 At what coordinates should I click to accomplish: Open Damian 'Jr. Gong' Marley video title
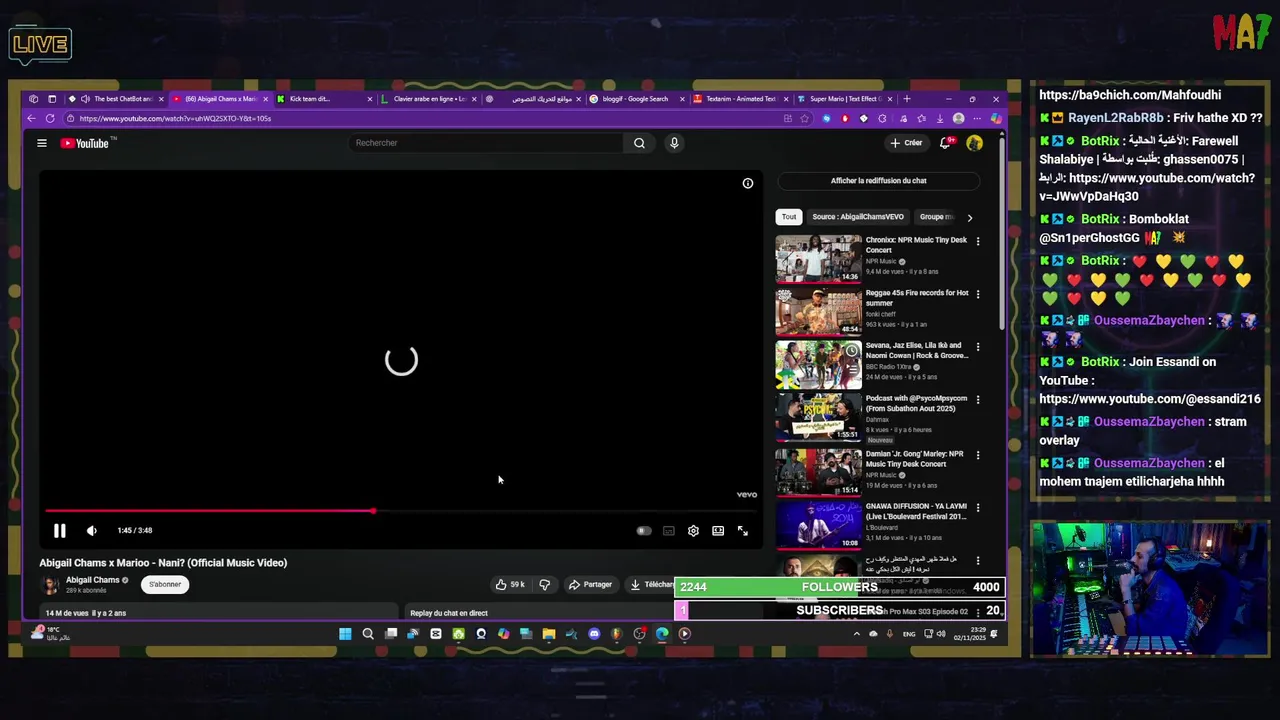coord(915,459)
